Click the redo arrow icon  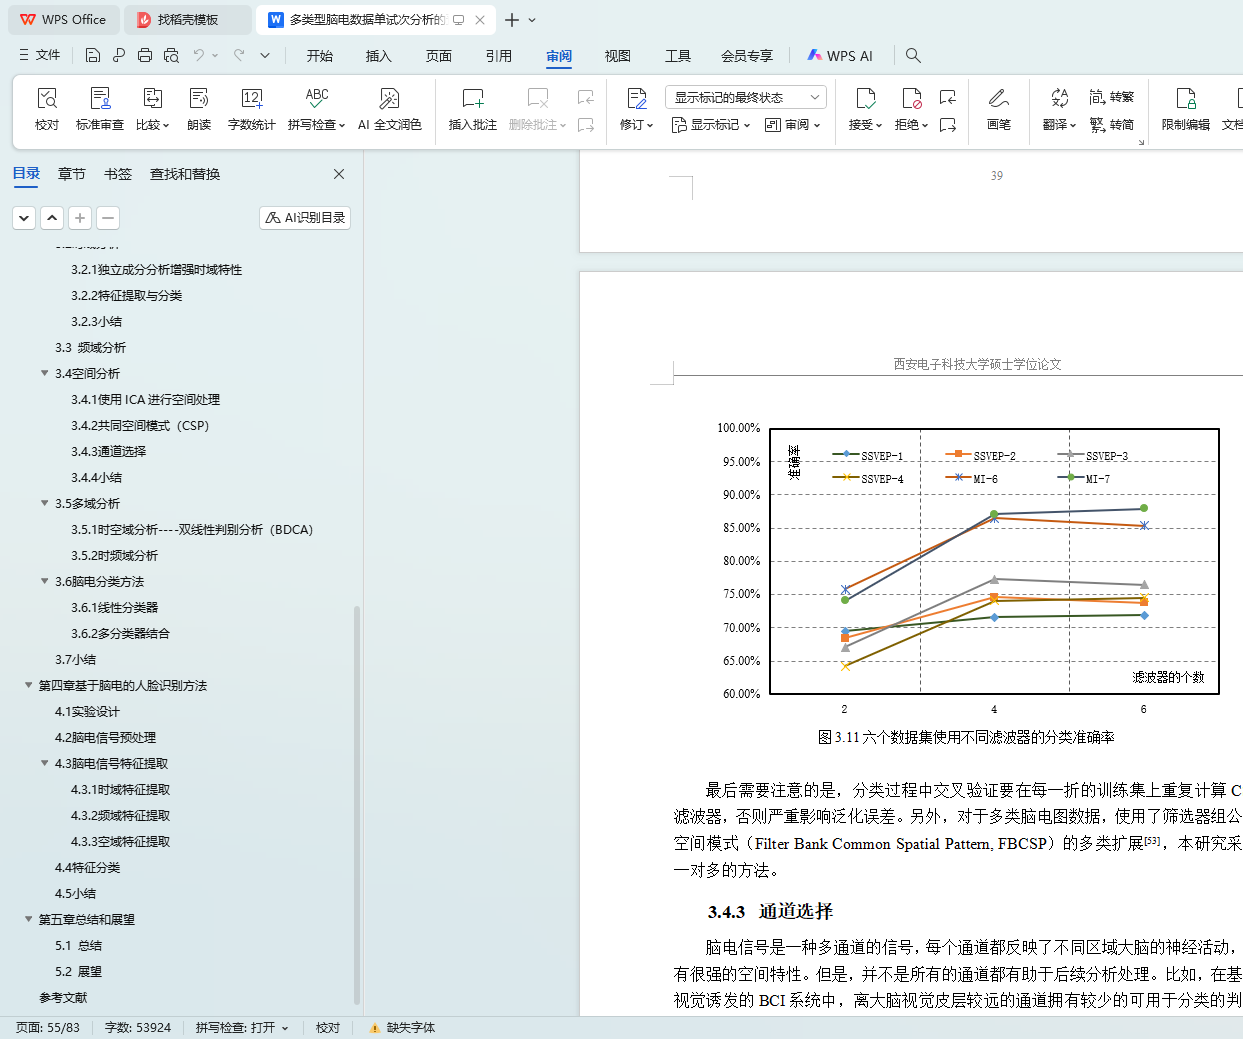coord(239,55)
